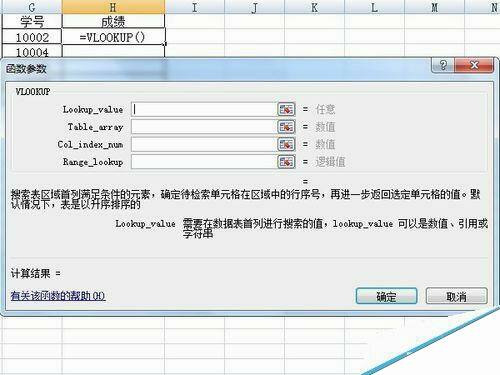Click the Col_index_num range selector icon
The image size is (500, 375).
click(x=286, y=144)
